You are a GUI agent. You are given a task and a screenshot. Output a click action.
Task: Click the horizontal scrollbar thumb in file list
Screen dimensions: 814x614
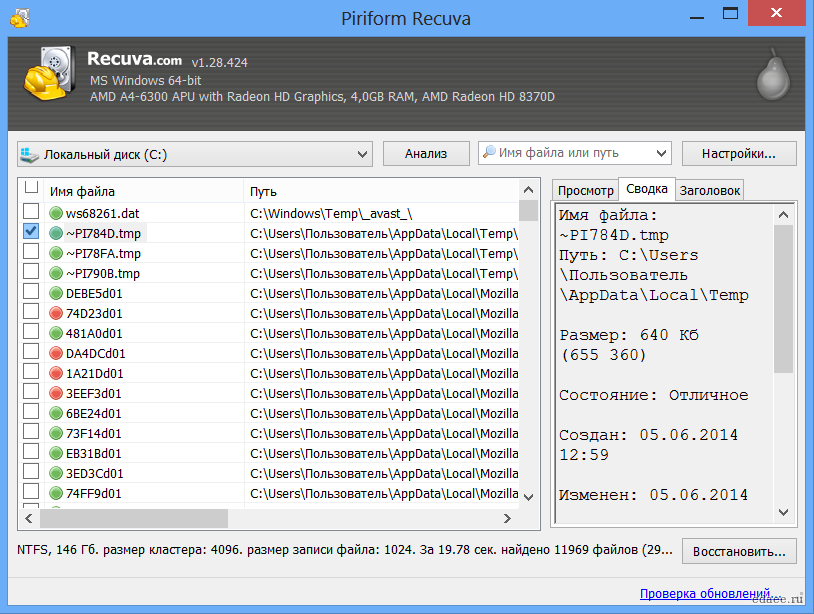(134, 519)
